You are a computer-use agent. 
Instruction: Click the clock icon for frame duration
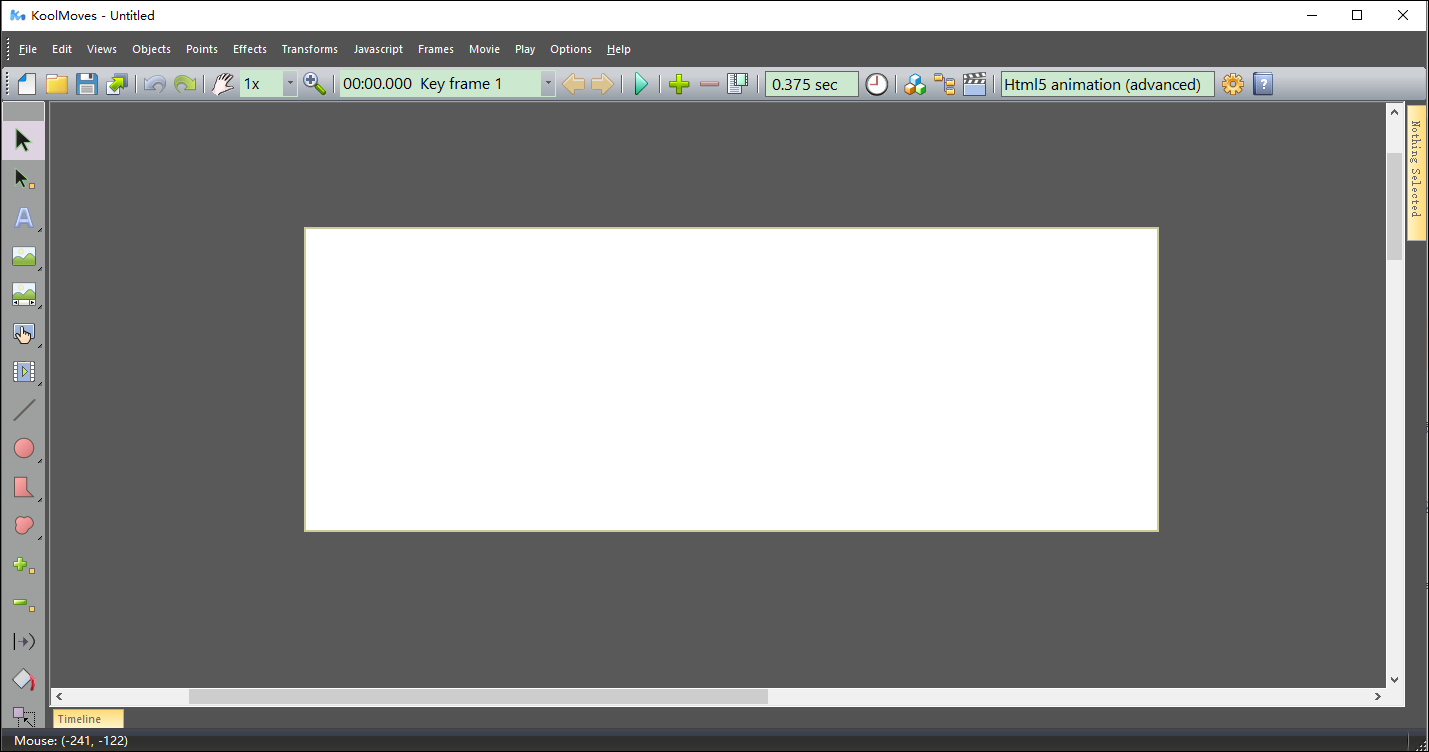click(x=877, y=84)
